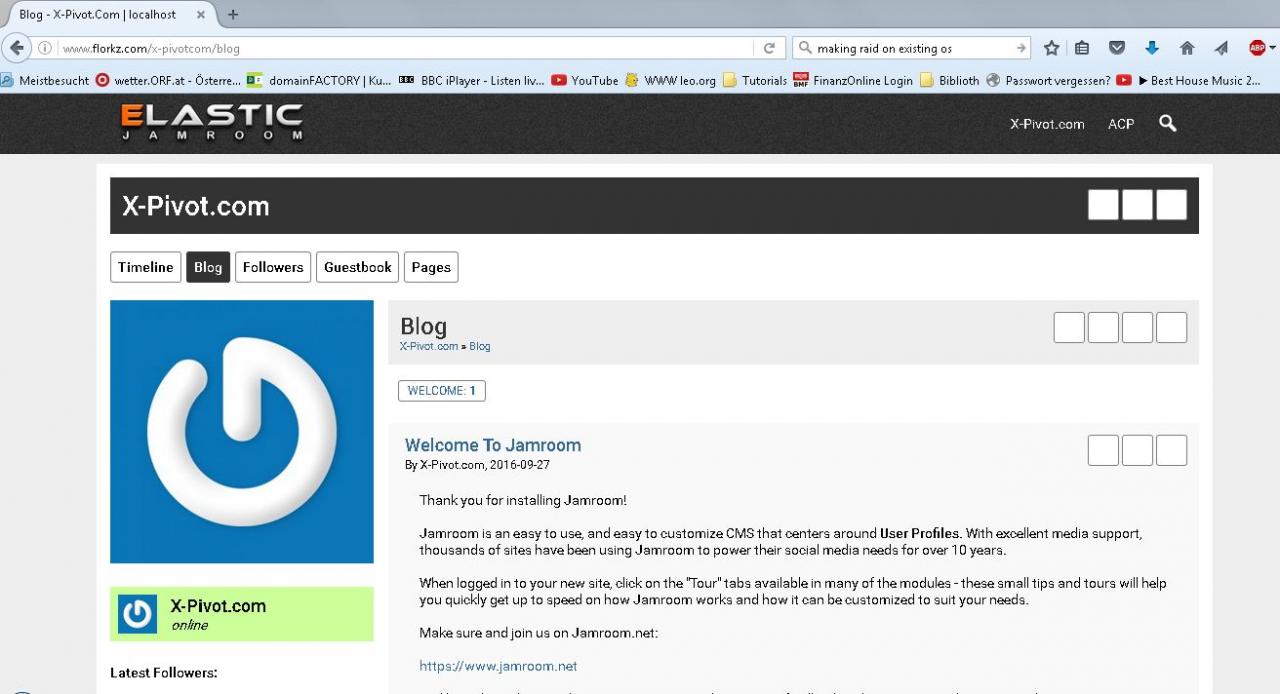
Task: Expand the Biblioth bookmark folder
Action: (x=949, y=80)
